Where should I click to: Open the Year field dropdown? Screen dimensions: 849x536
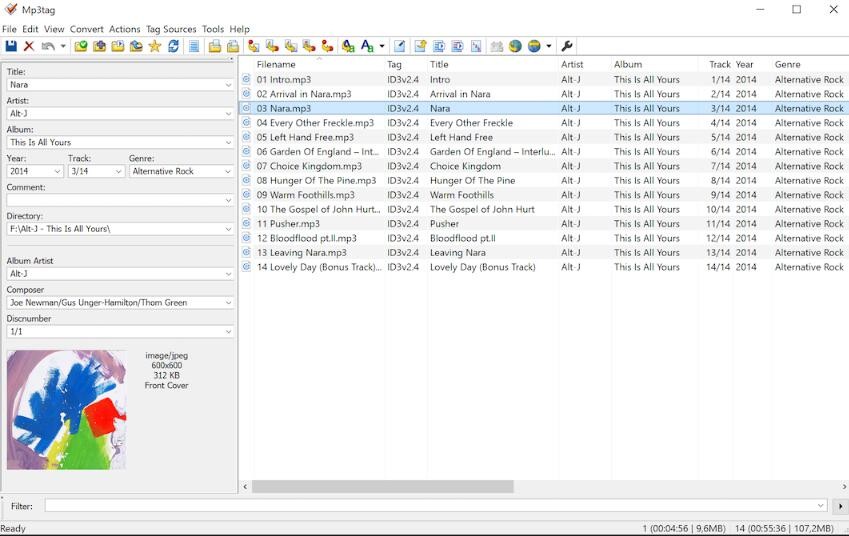(57, 172)
